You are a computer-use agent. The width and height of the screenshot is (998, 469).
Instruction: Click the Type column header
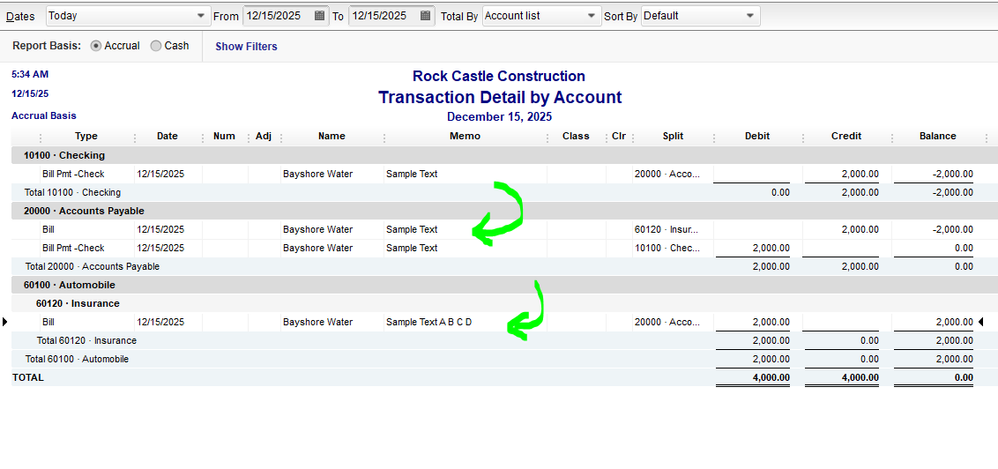[x=86, y=136]
